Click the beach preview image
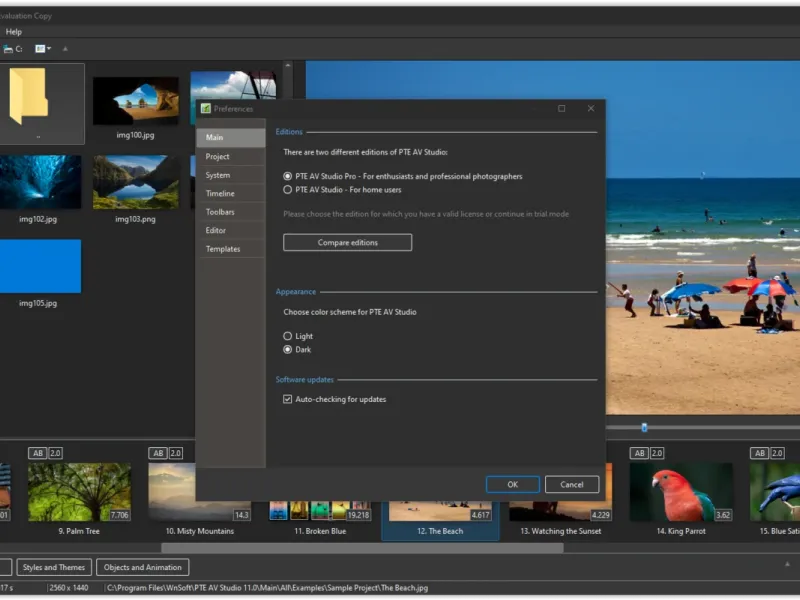This screenshot has width=800, height=600. click(x=703, y=237)
